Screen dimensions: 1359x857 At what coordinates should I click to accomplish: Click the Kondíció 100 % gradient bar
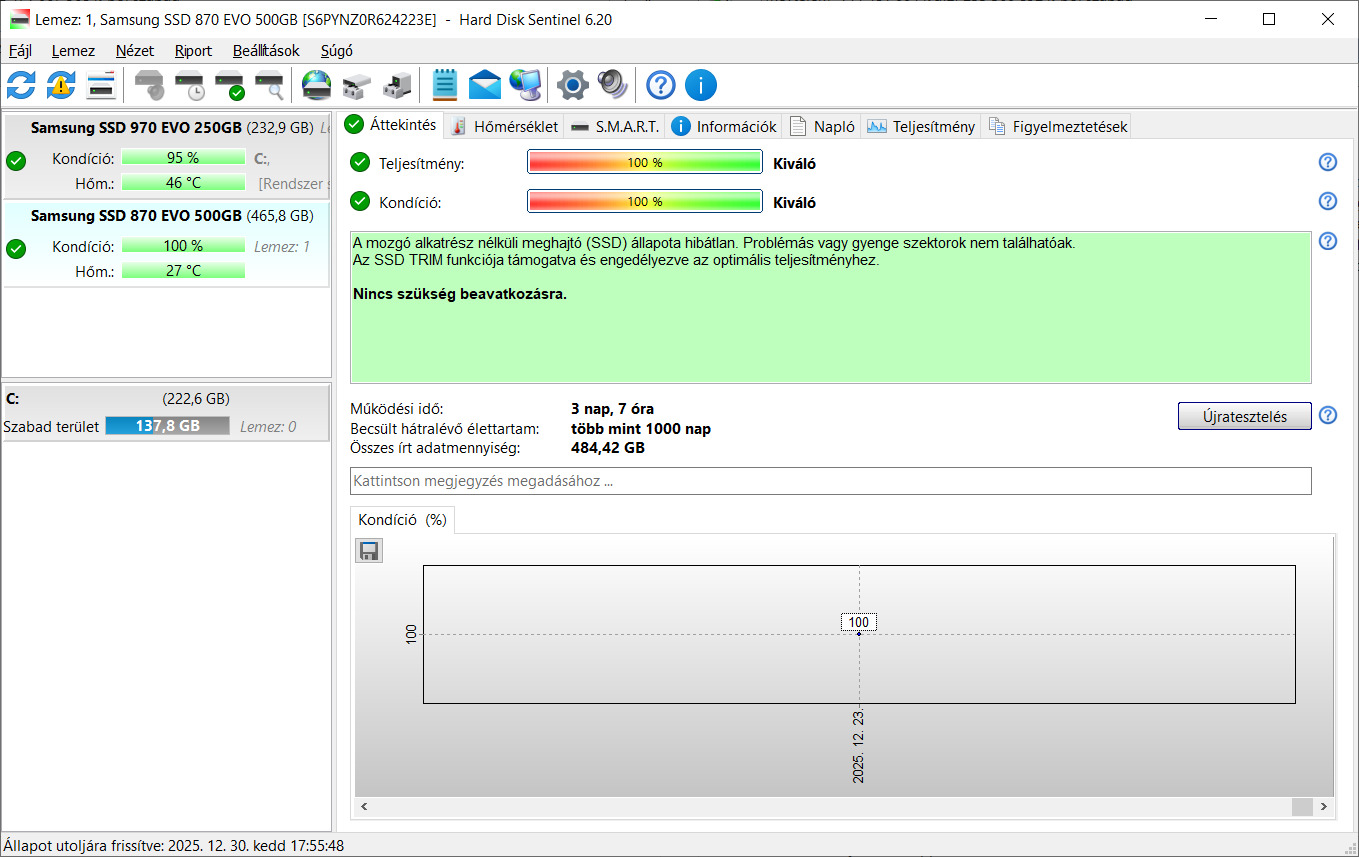point(645,202)
